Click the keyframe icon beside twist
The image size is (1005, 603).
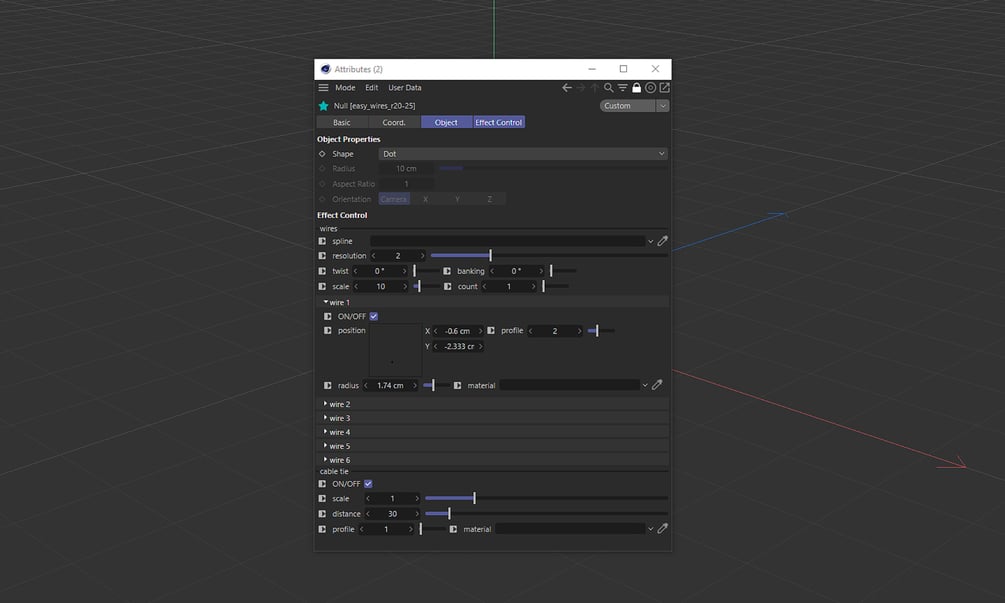[x=322, y=271]
